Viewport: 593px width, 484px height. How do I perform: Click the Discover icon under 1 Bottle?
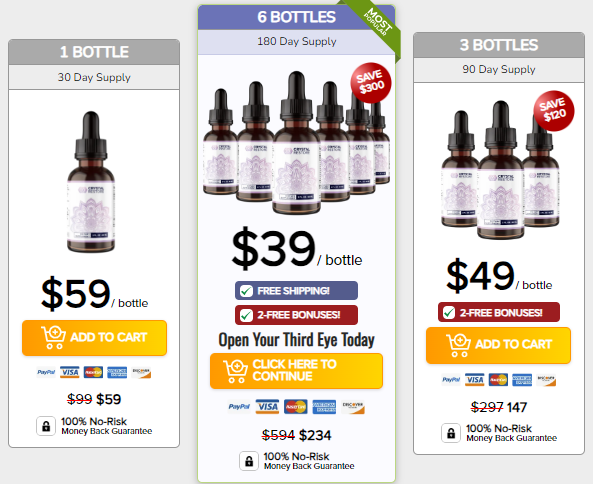[x=141, y=372]
